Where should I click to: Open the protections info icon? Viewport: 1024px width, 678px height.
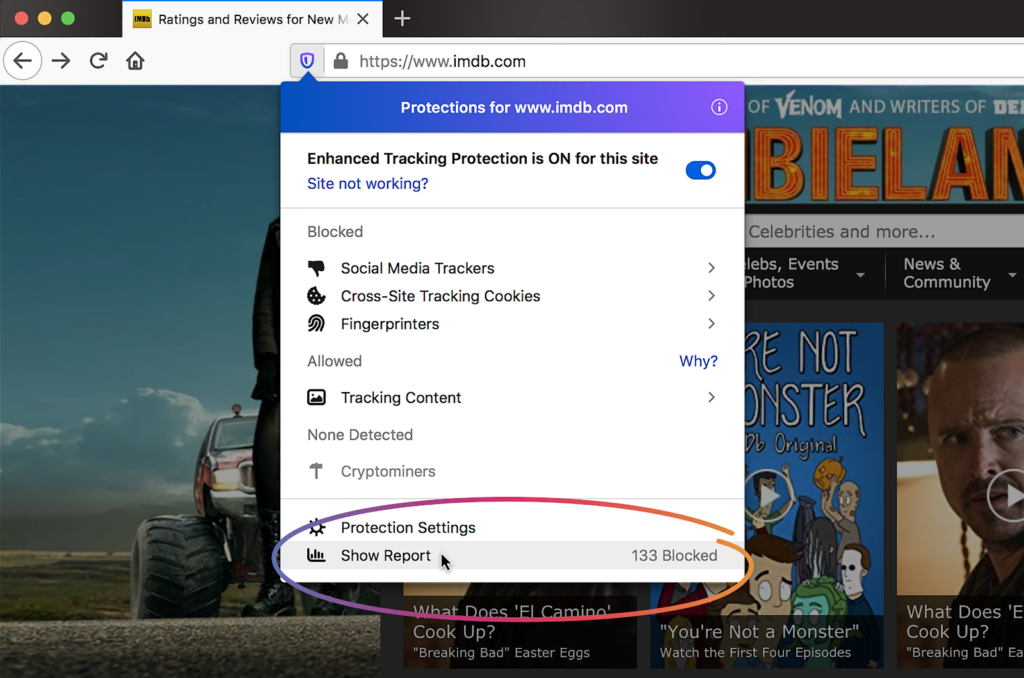718,107
